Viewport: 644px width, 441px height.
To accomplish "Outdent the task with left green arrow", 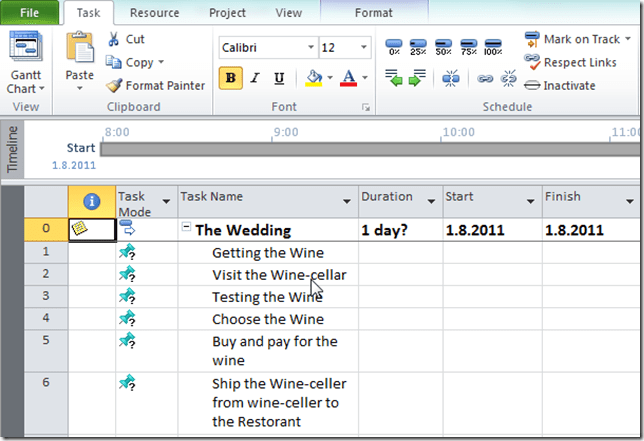I will click(x=395, y=78).
